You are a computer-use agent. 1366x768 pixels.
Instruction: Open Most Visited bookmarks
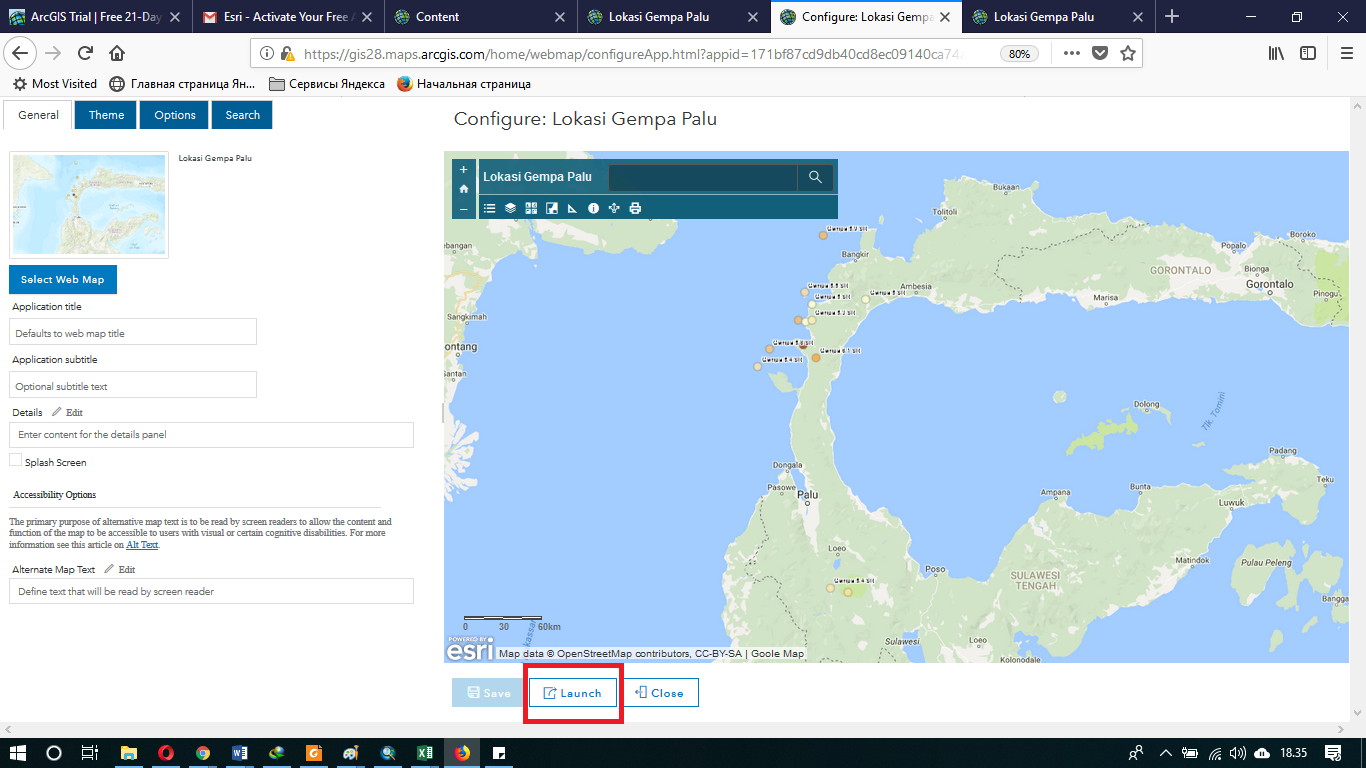click(x=55, y=84)
